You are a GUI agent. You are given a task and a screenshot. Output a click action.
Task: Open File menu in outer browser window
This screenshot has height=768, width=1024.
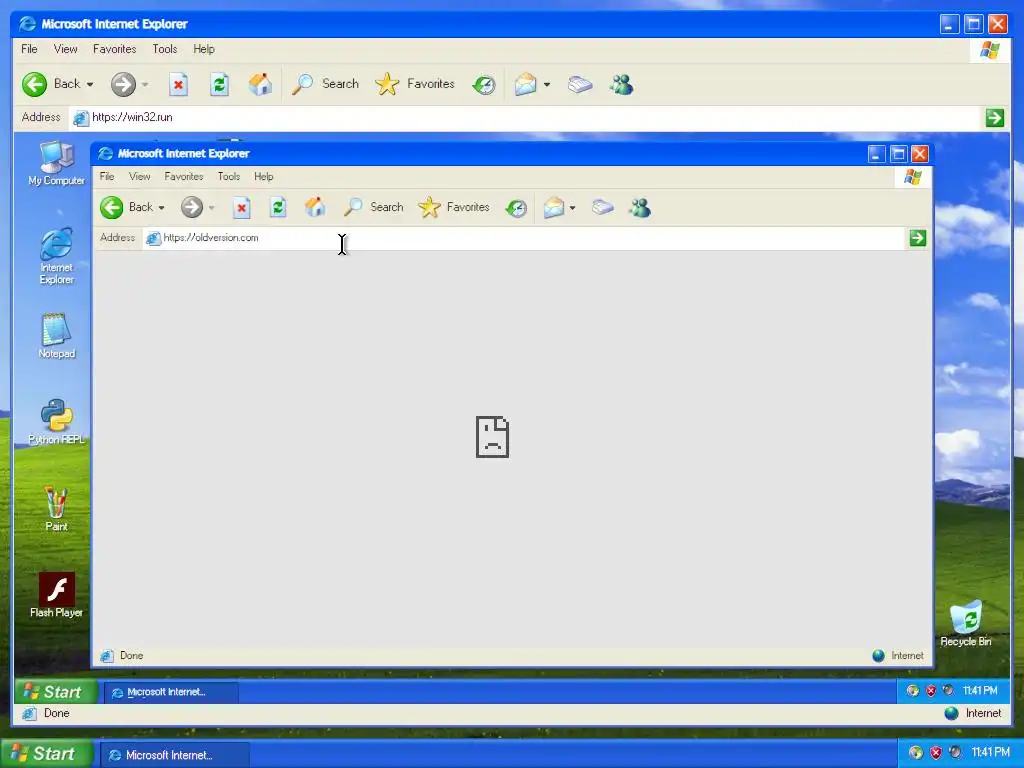[29, 49]
